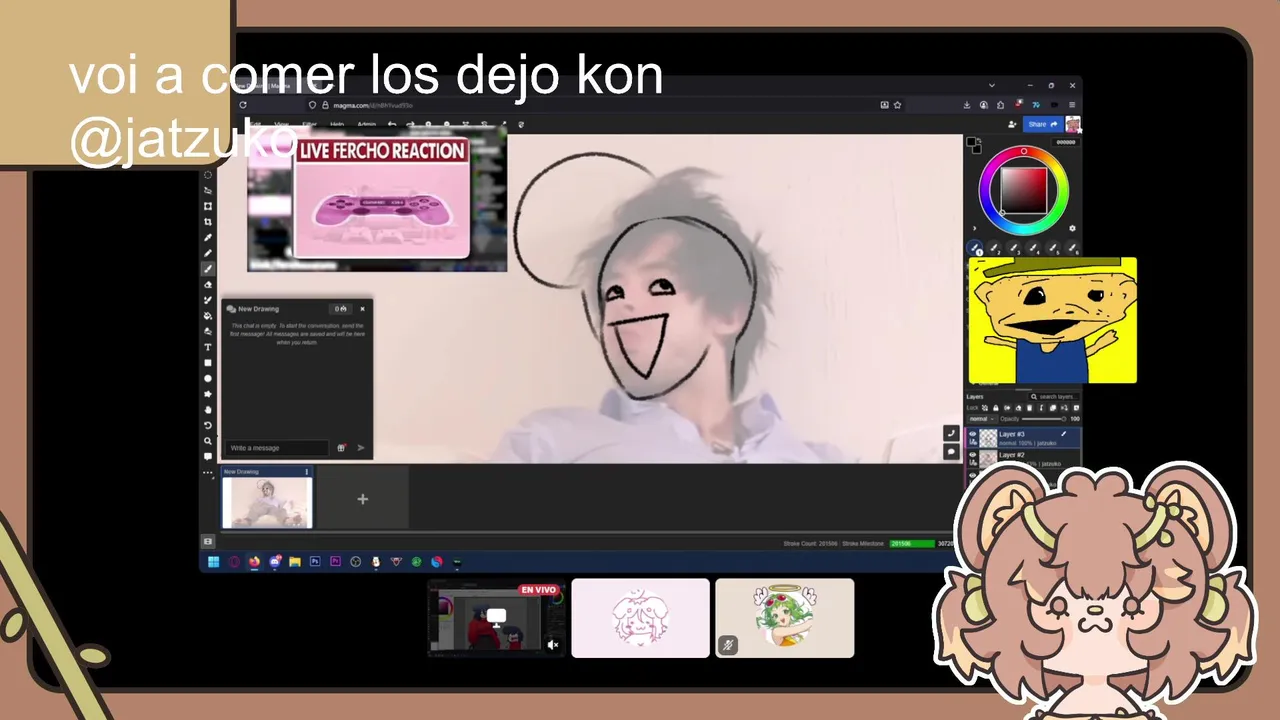Click the search layers field
This screenshot has height=720, width=1280.
(1053, 397)
